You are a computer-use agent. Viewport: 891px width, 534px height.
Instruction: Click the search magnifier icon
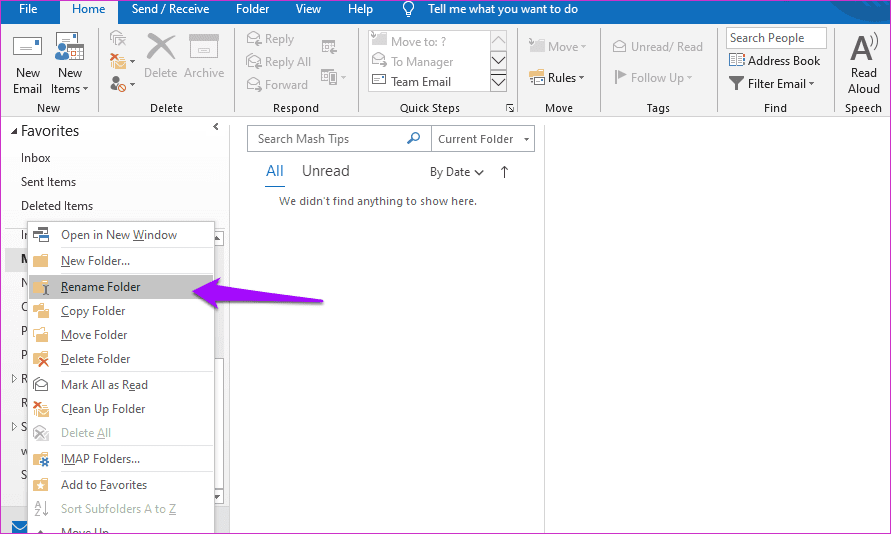click(x=414, y=139)
